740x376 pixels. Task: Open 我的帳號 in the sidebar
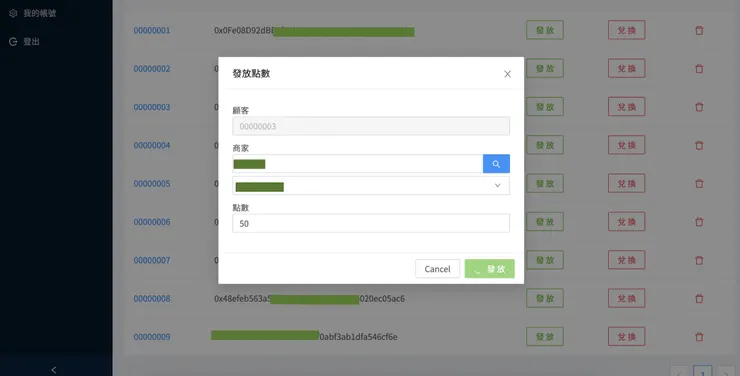coord(40,13)
